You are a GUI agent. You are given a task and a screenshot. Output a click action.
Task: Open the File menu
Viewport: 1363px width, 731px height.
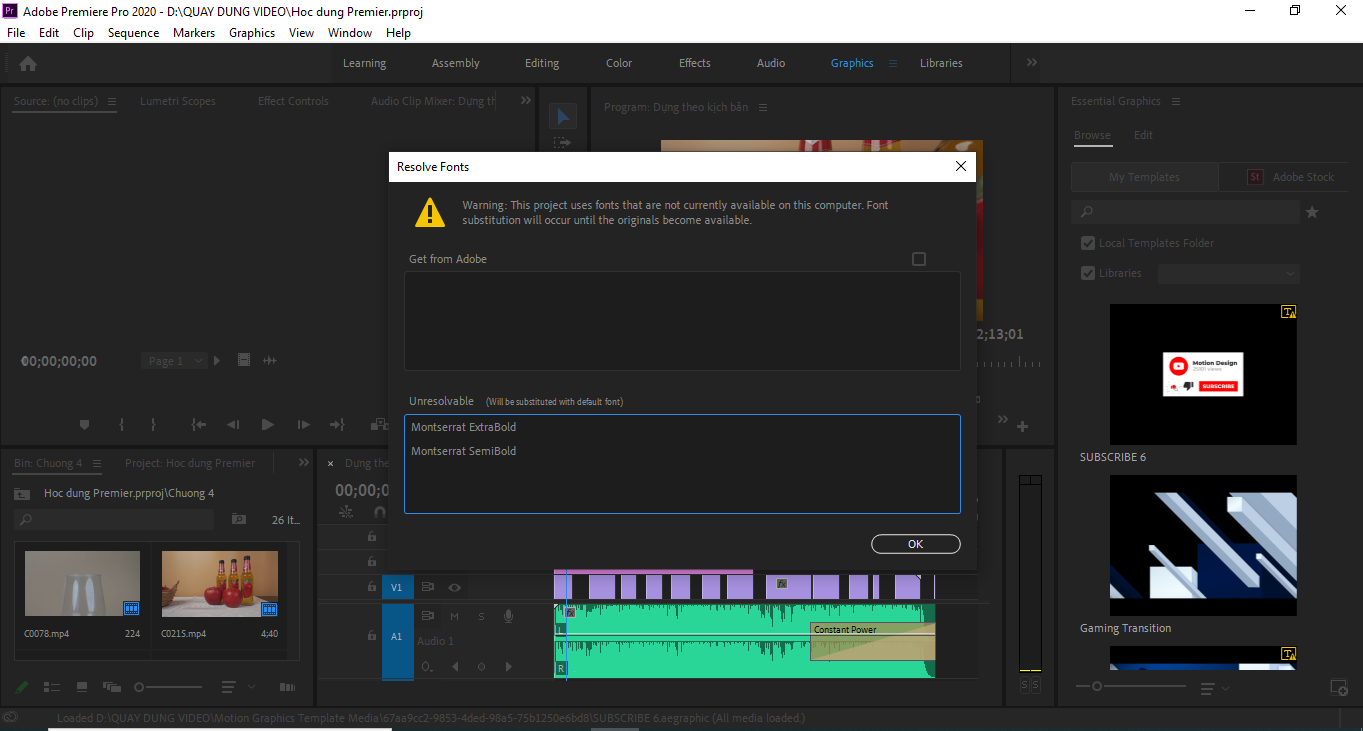pyautogui.click(x=16, y=33)
